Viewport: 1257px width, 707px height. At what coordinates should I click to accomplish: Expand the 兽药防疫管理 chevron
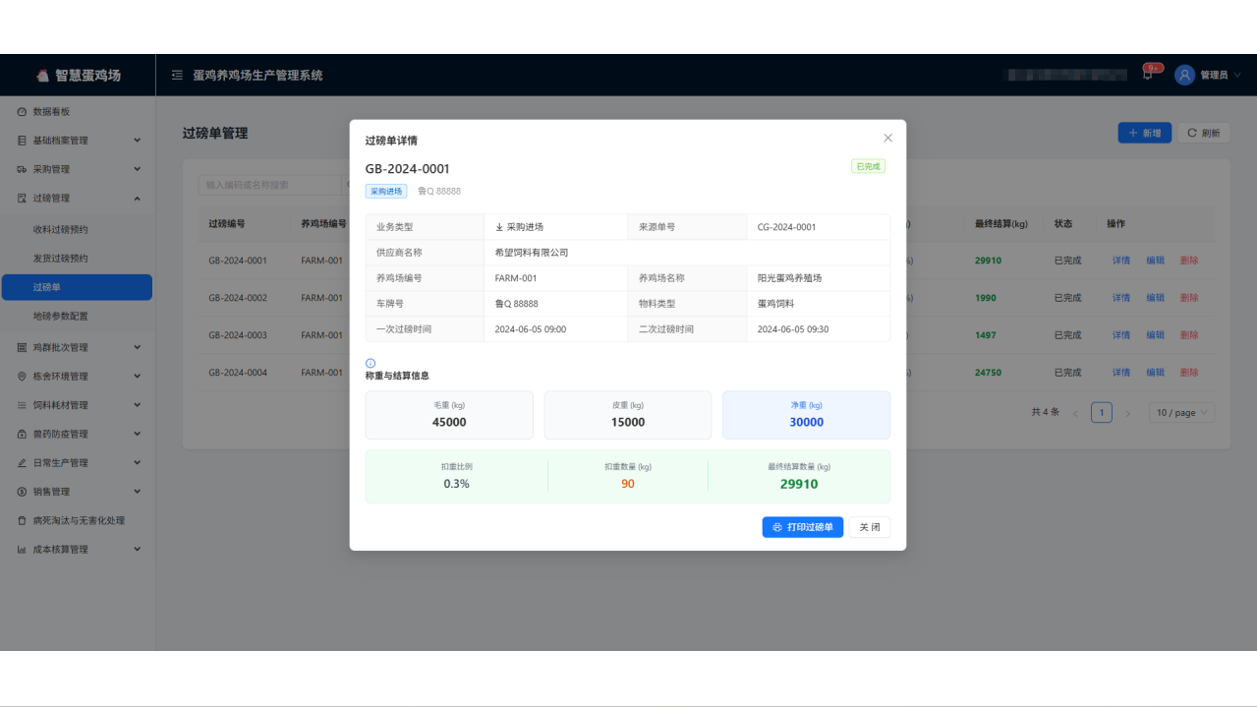pos(137,435)
